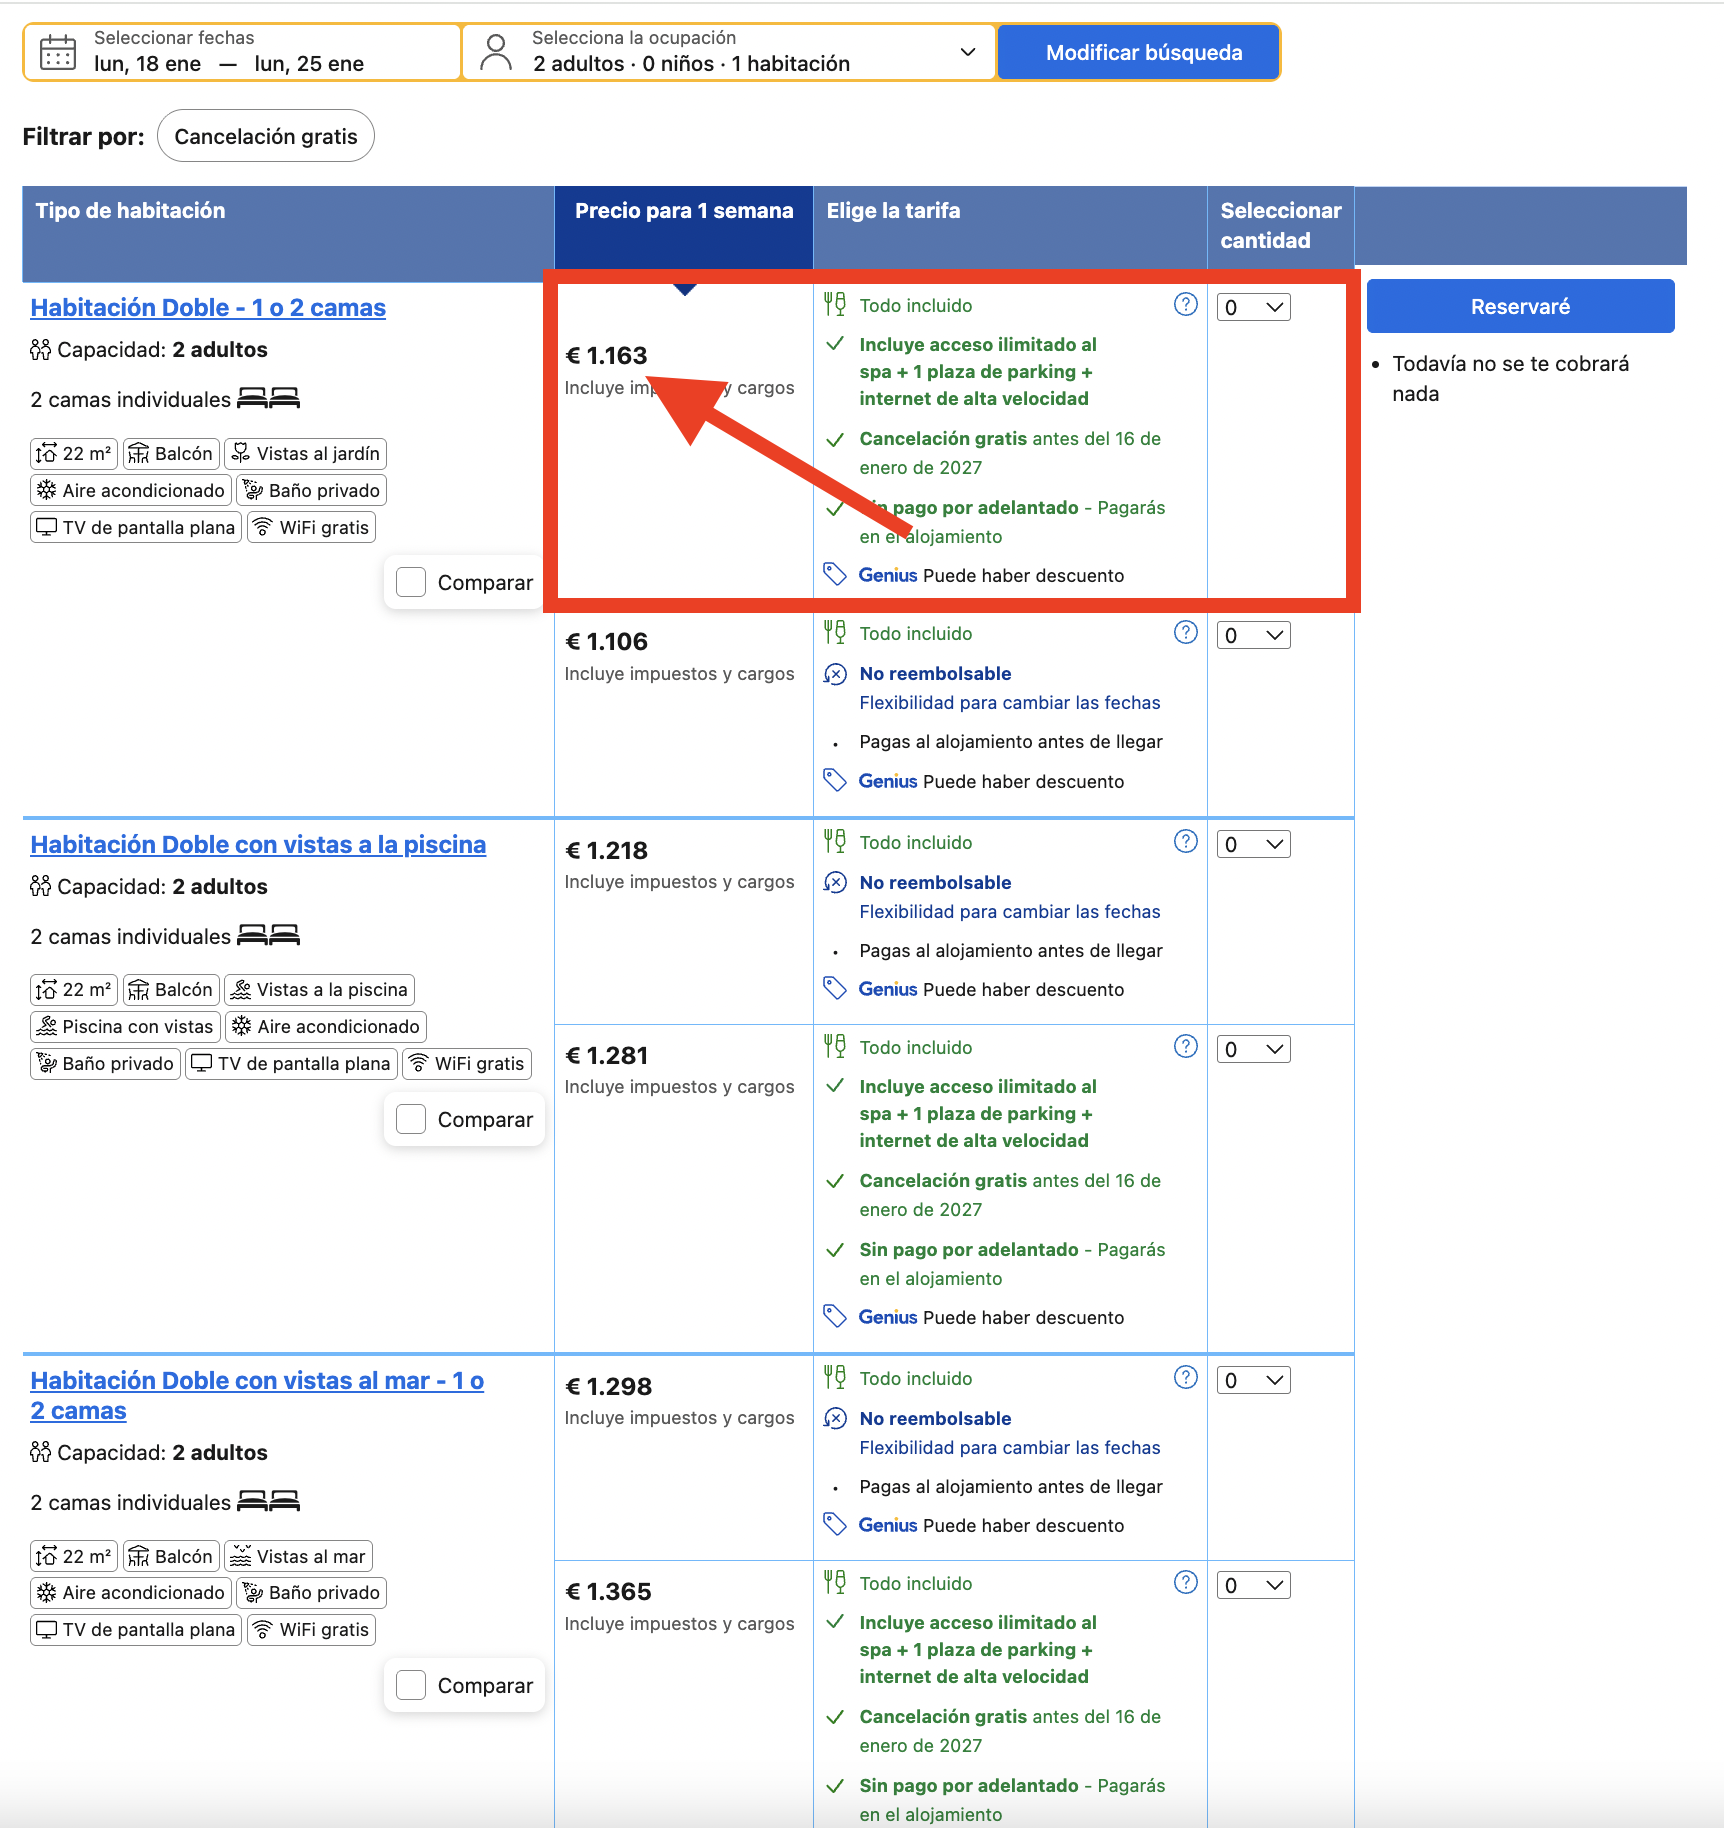Image resolution: width=1724 pixels, height=1828 pixels.
Task: Click help icon for €1.281 rate
Action: (x=1185, y=1046)
